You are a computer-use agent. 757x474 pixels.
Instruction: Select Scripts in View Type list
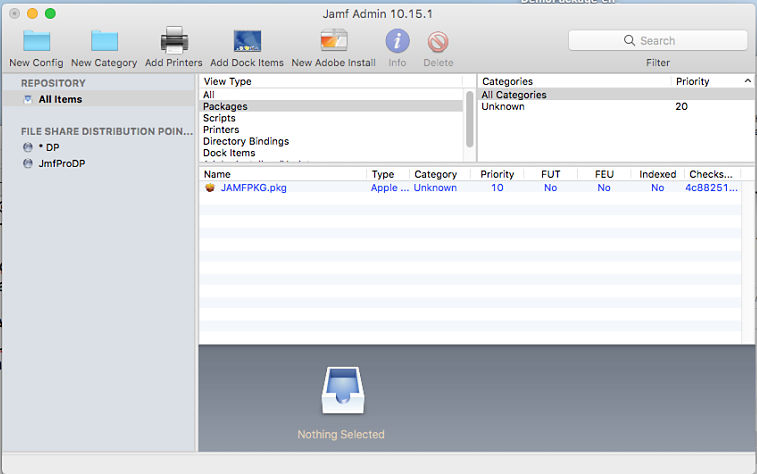[x=331, y=118]
